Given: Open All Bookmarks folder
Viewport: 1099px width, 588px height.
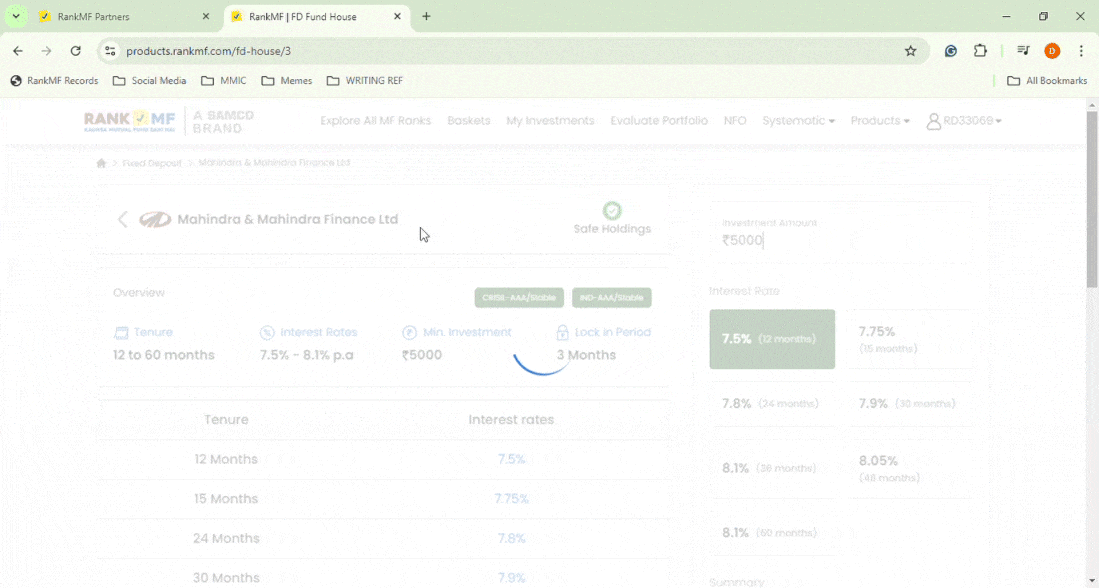Looking at the screenshot, I should coord(1047,81).
